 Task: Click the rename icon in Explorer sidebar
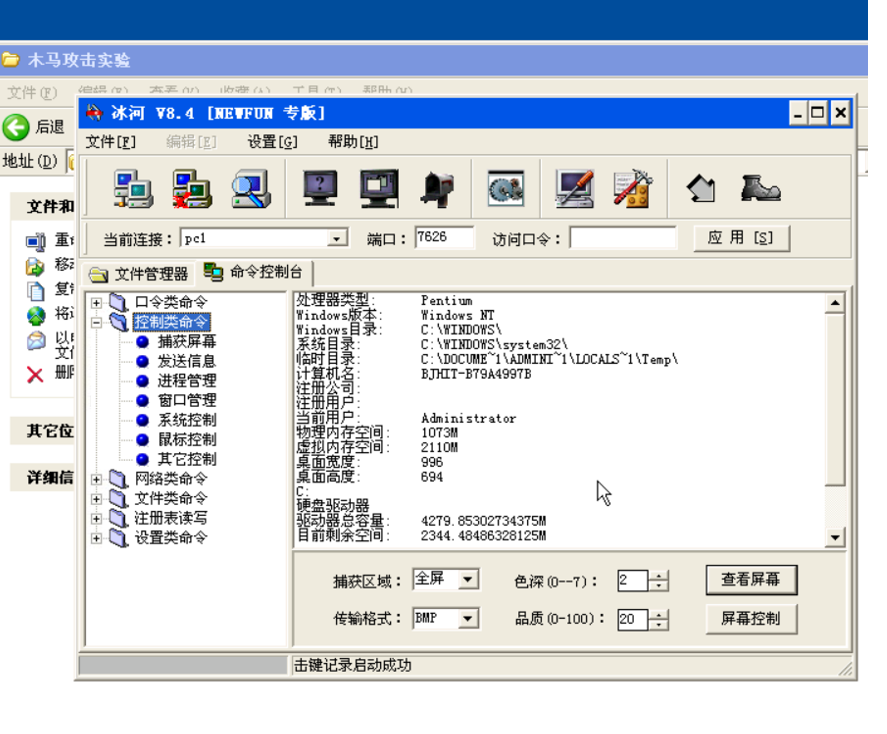coord(35,242)
